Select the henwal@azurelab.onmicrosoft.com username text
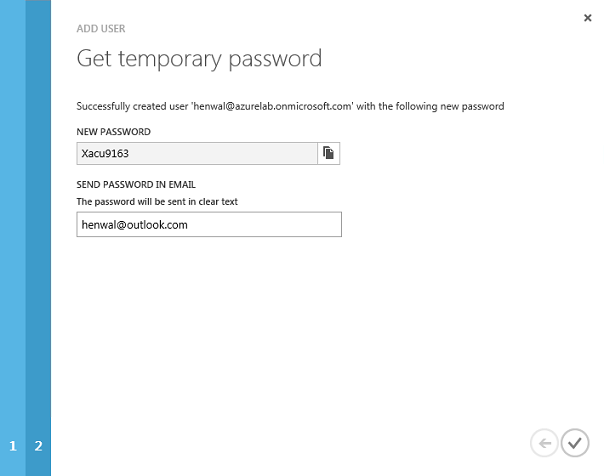Image resolution: width=604 pixels, height=476 pixels. [272, 106]
